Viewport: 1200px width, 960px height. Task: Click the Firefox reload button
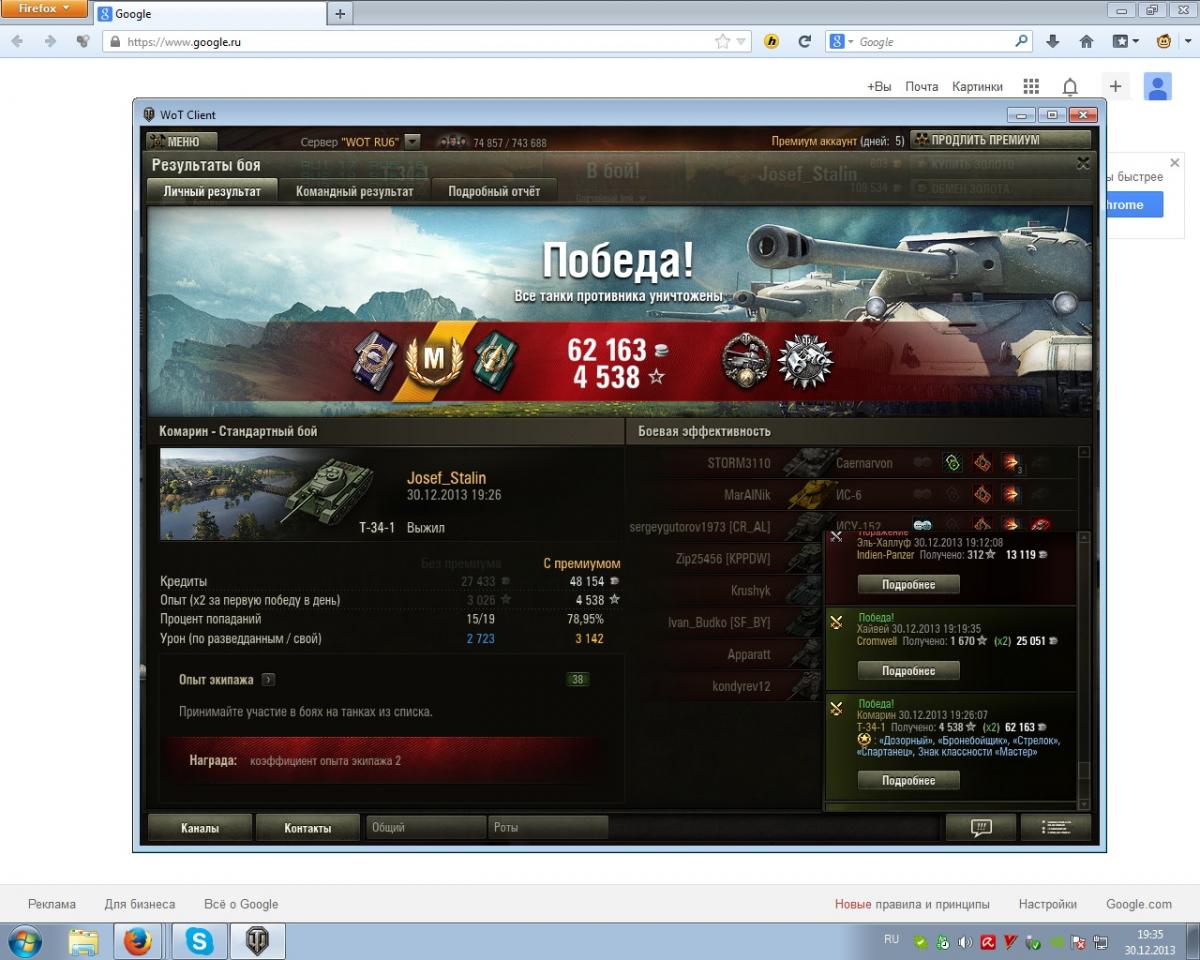tap(804, 42)
